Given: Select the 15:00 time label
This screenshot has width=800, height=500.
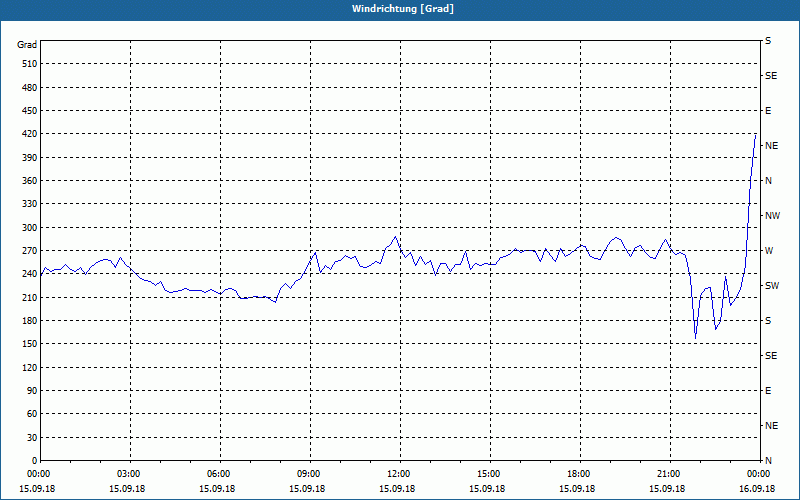Looking at the screenshot, I should point(487,474).
